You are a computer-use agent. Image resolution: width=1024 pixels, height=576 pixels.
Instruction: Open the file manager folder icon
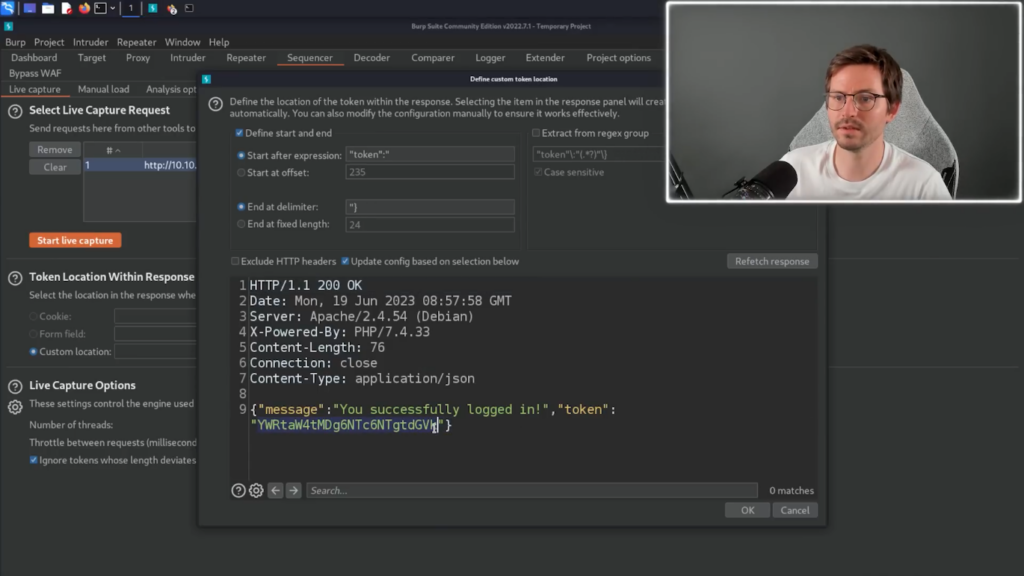click(x=48, y=8)
